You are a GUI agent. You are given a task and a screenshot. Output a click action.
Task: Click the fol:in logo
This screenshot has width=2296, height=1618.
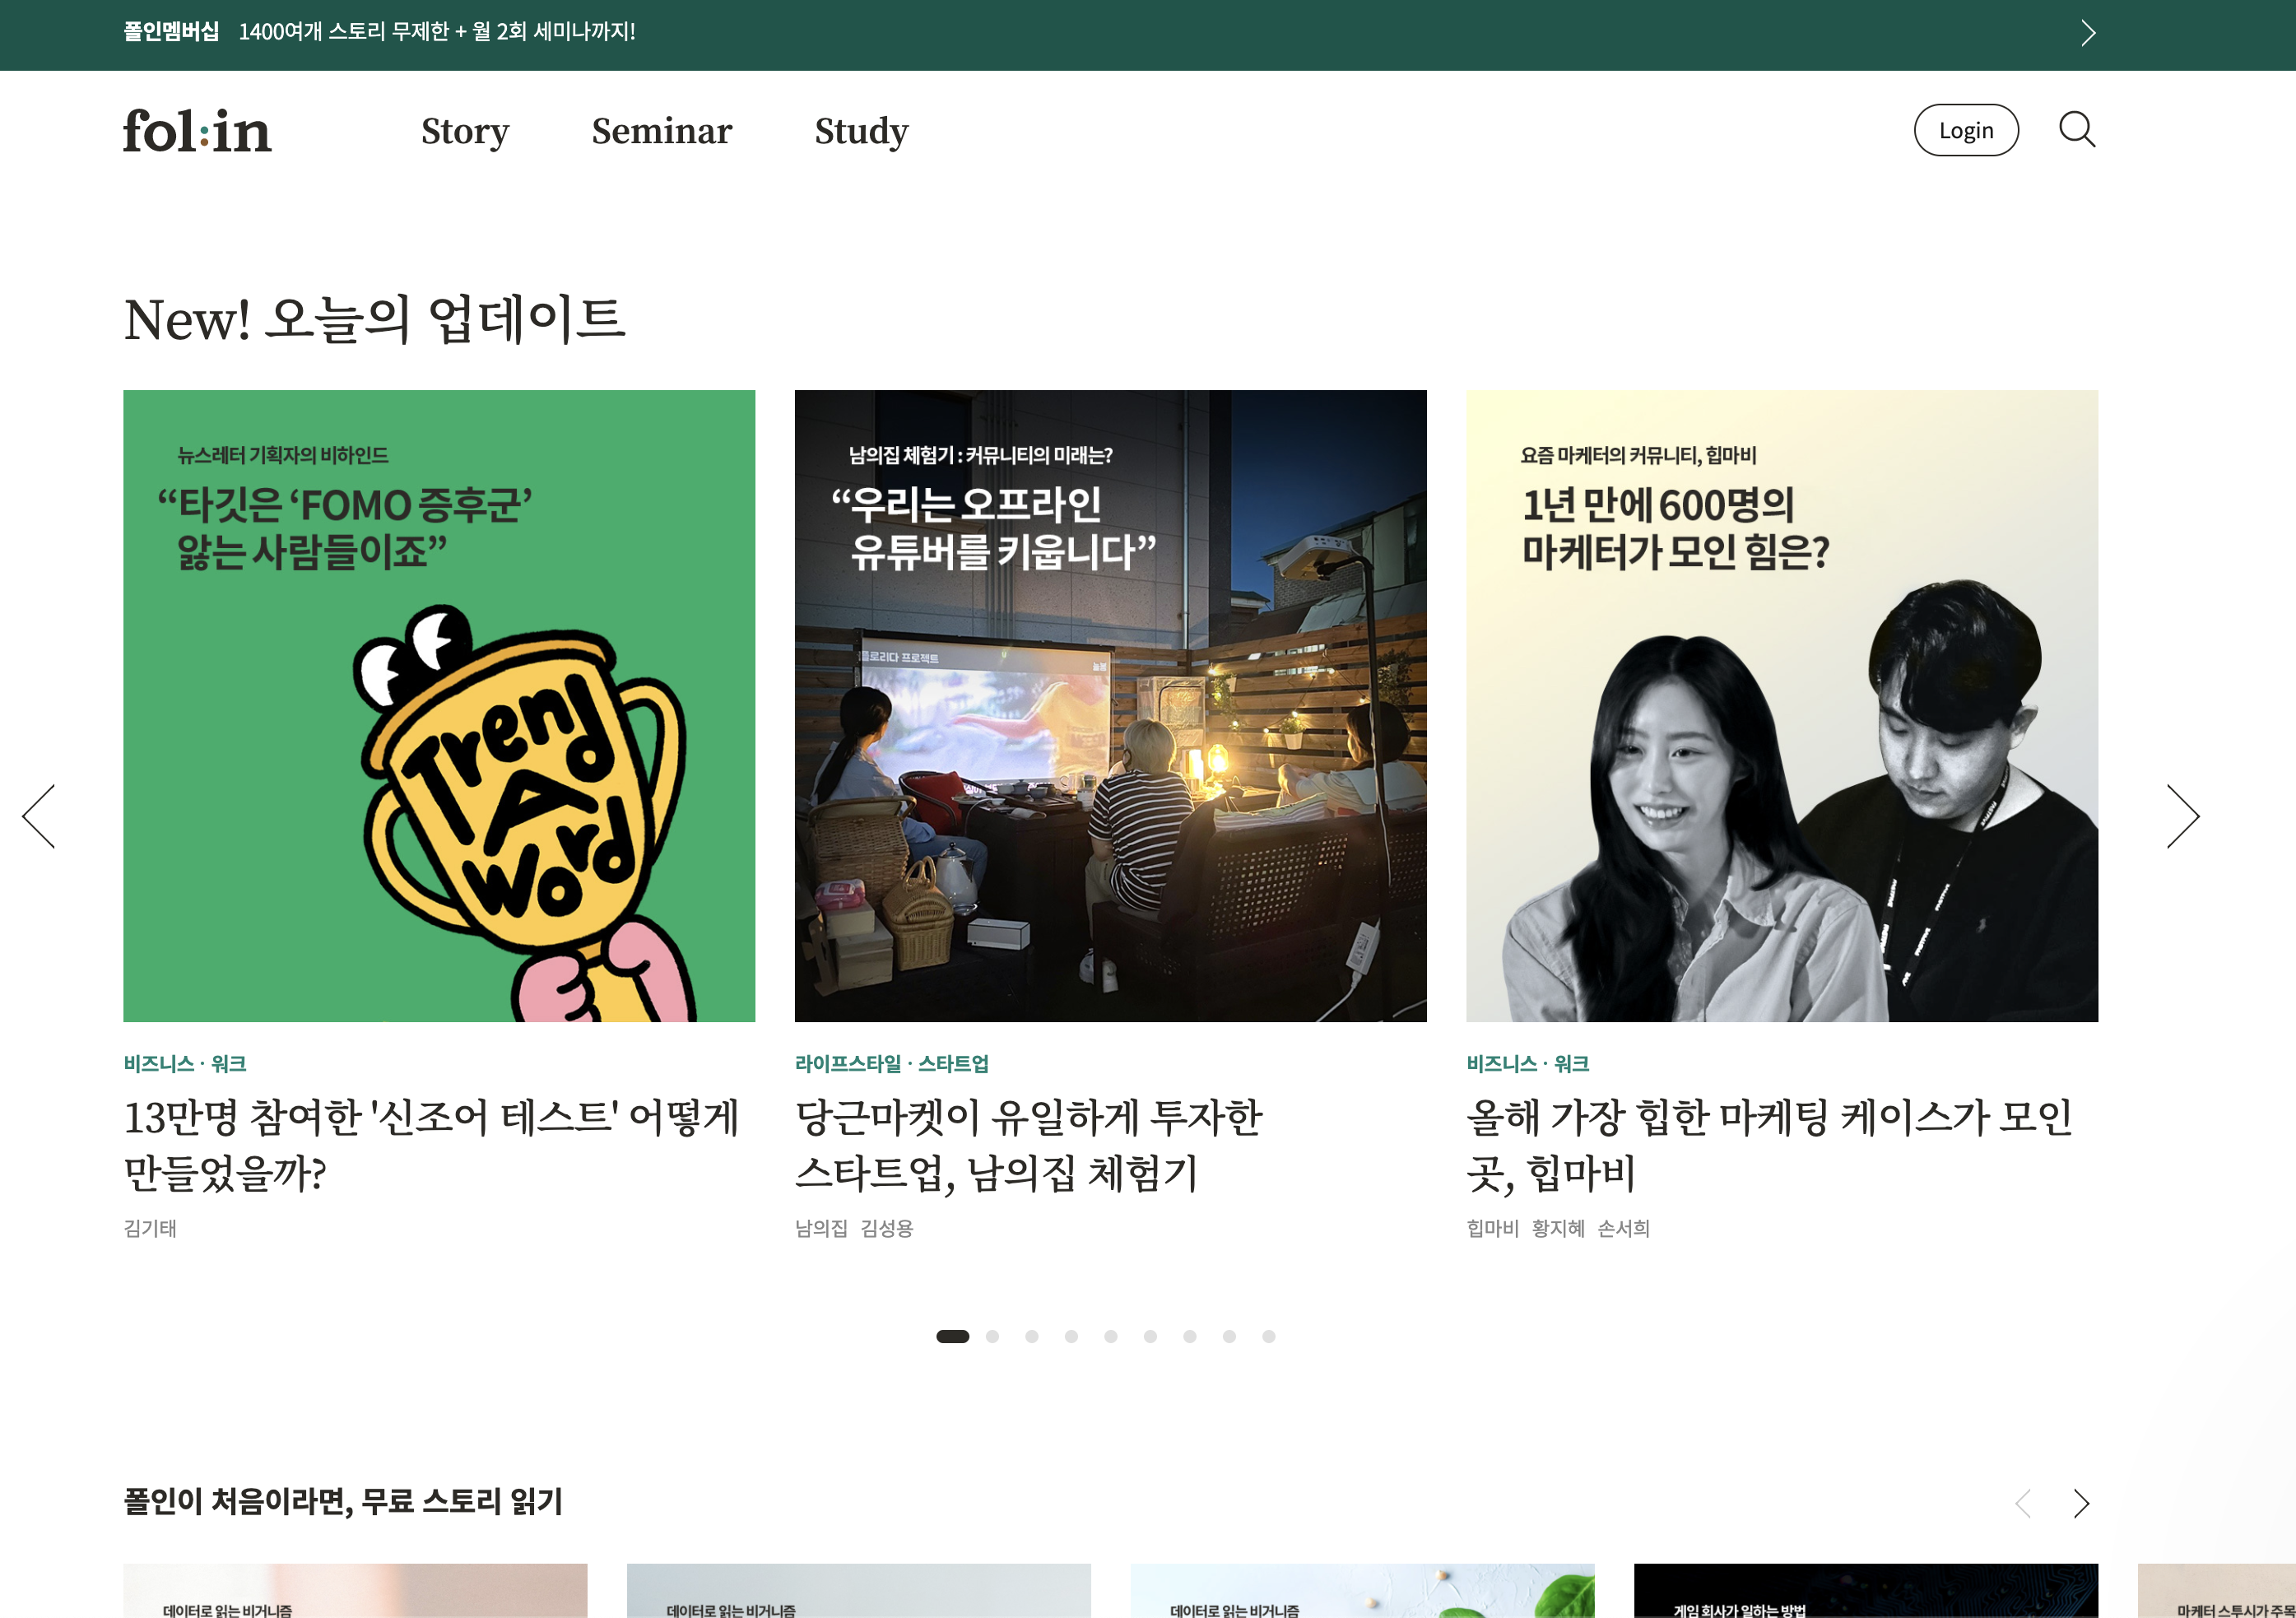(x=196, y=130)
